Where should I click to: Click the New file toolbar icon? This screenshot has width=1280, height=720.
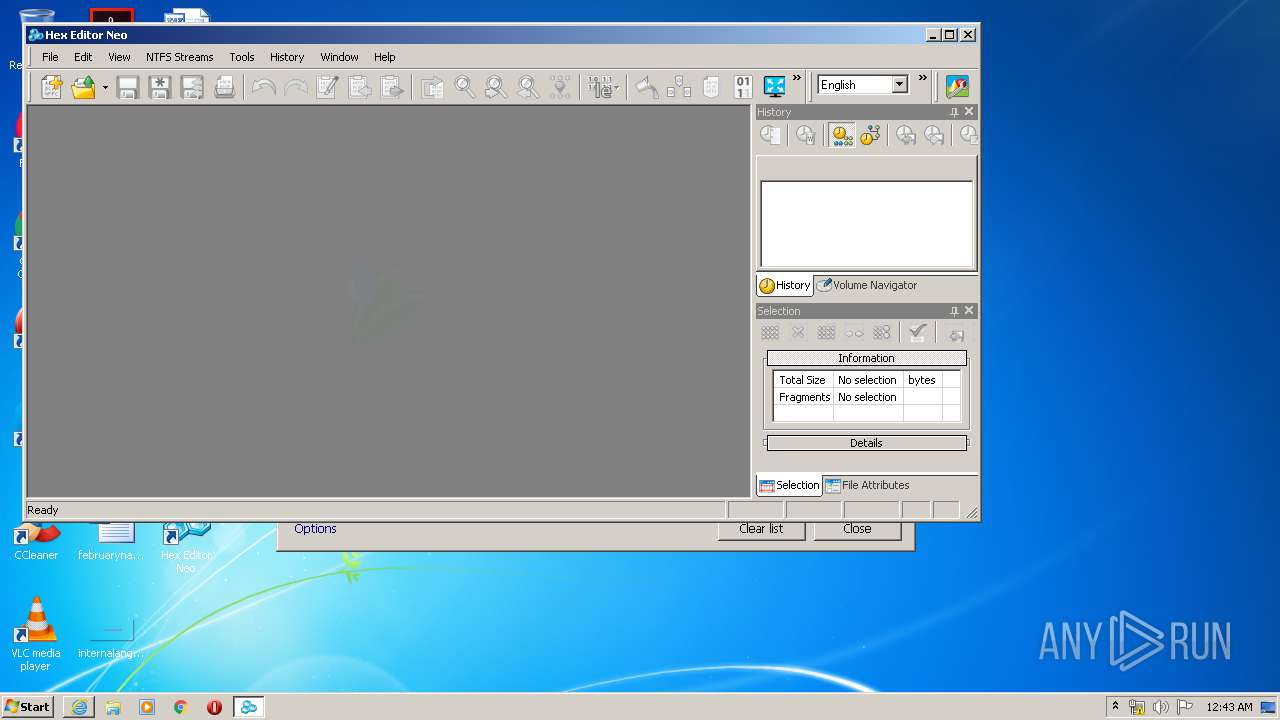coord(51,87)
